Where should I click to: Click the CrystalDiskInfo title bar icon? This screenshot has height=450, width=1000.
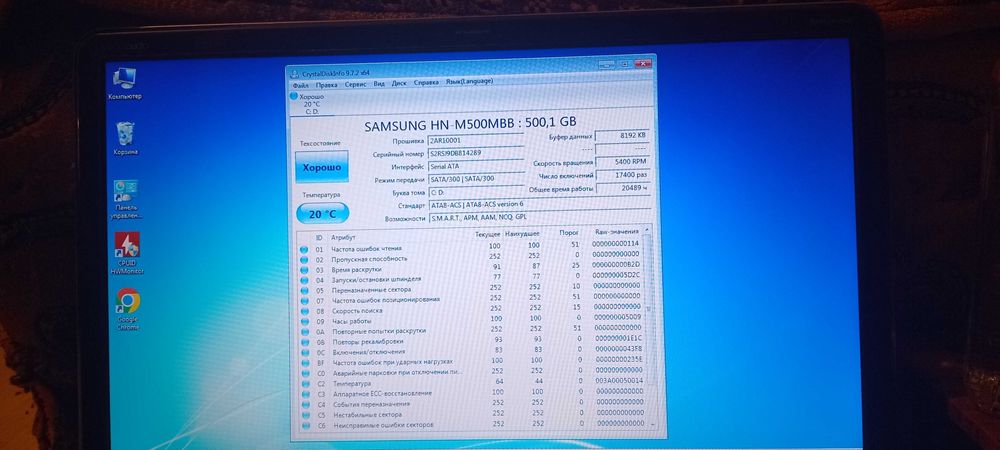(x=295, y=75)
